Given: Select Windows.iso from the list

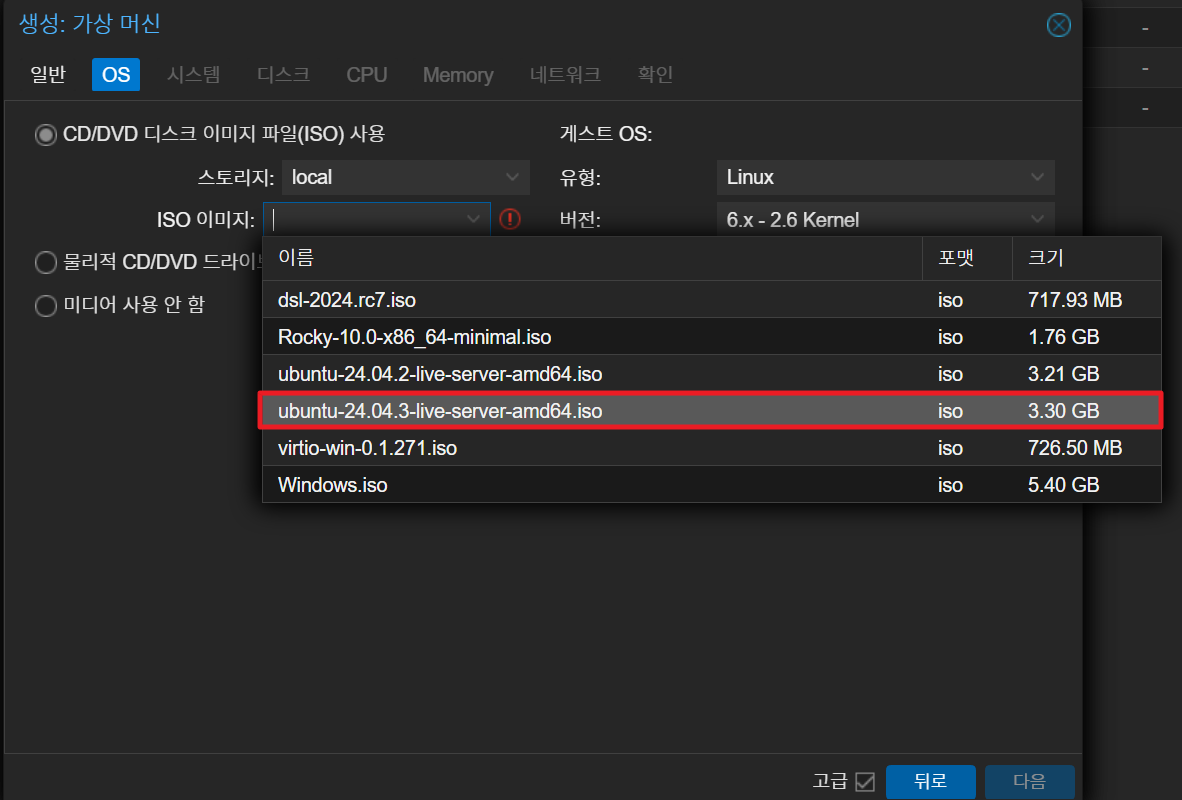Looking at the screenshot, I should tap(712, 485).
